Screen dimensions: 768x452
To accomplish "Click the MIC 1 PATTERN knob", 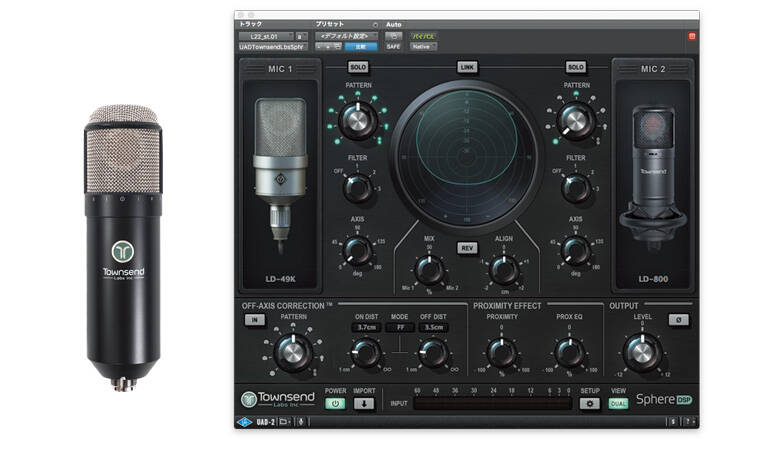I will [358, 120].
